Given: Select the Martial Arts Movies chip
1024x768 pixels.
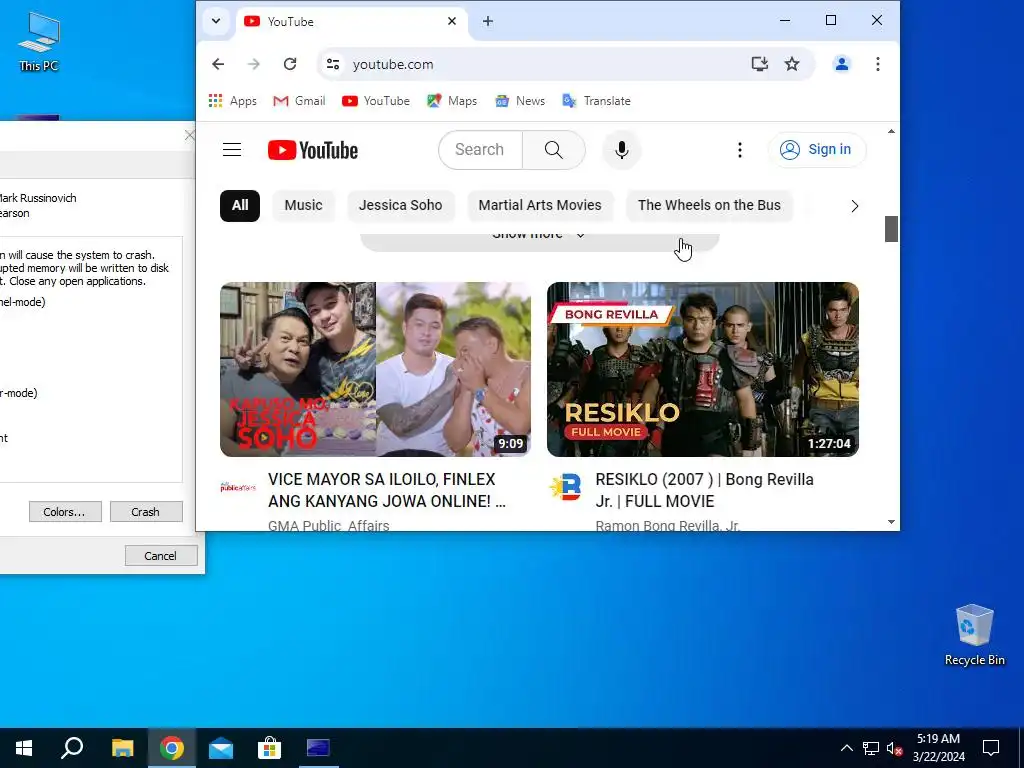Looking at the screenshot, I should pos(540,206).
